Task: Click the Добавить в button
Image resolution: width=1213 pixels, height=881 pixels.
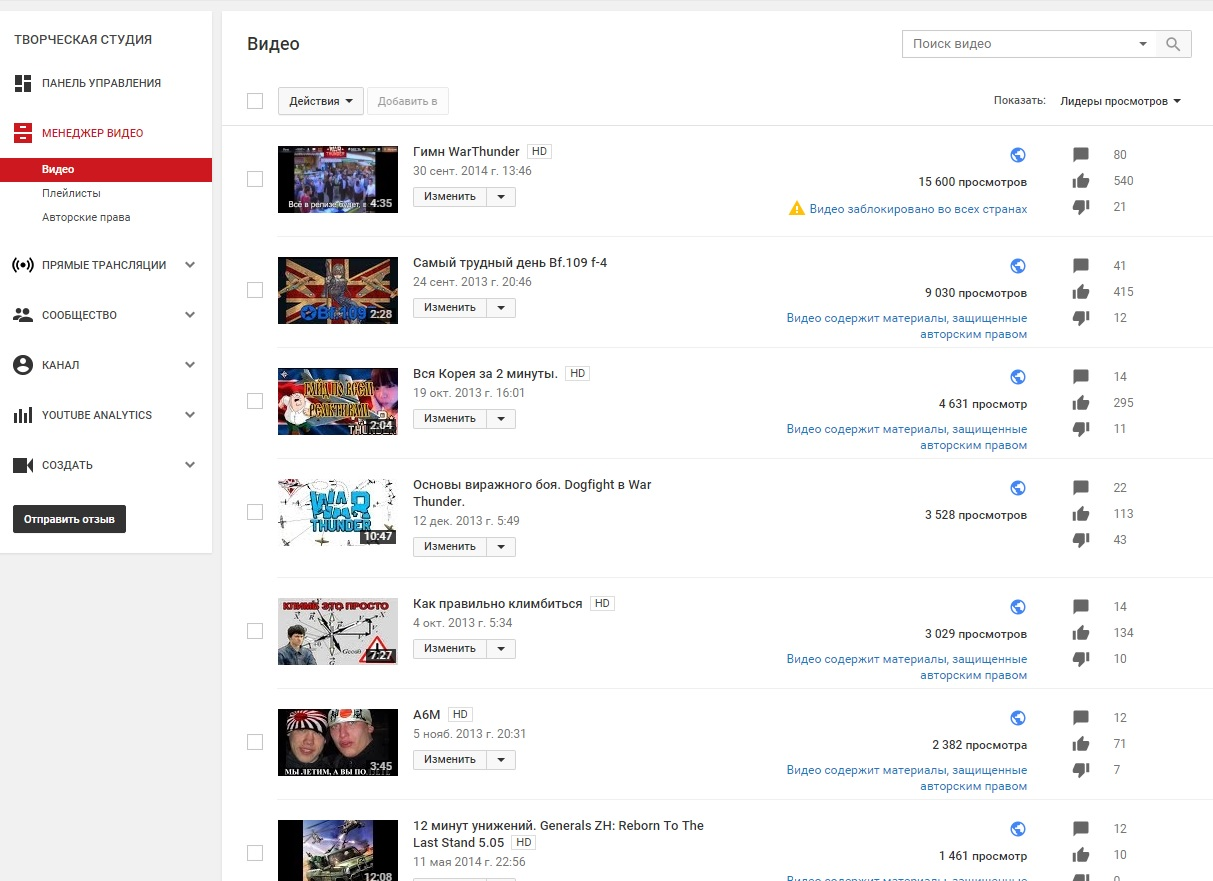Action: coord(408,101)
